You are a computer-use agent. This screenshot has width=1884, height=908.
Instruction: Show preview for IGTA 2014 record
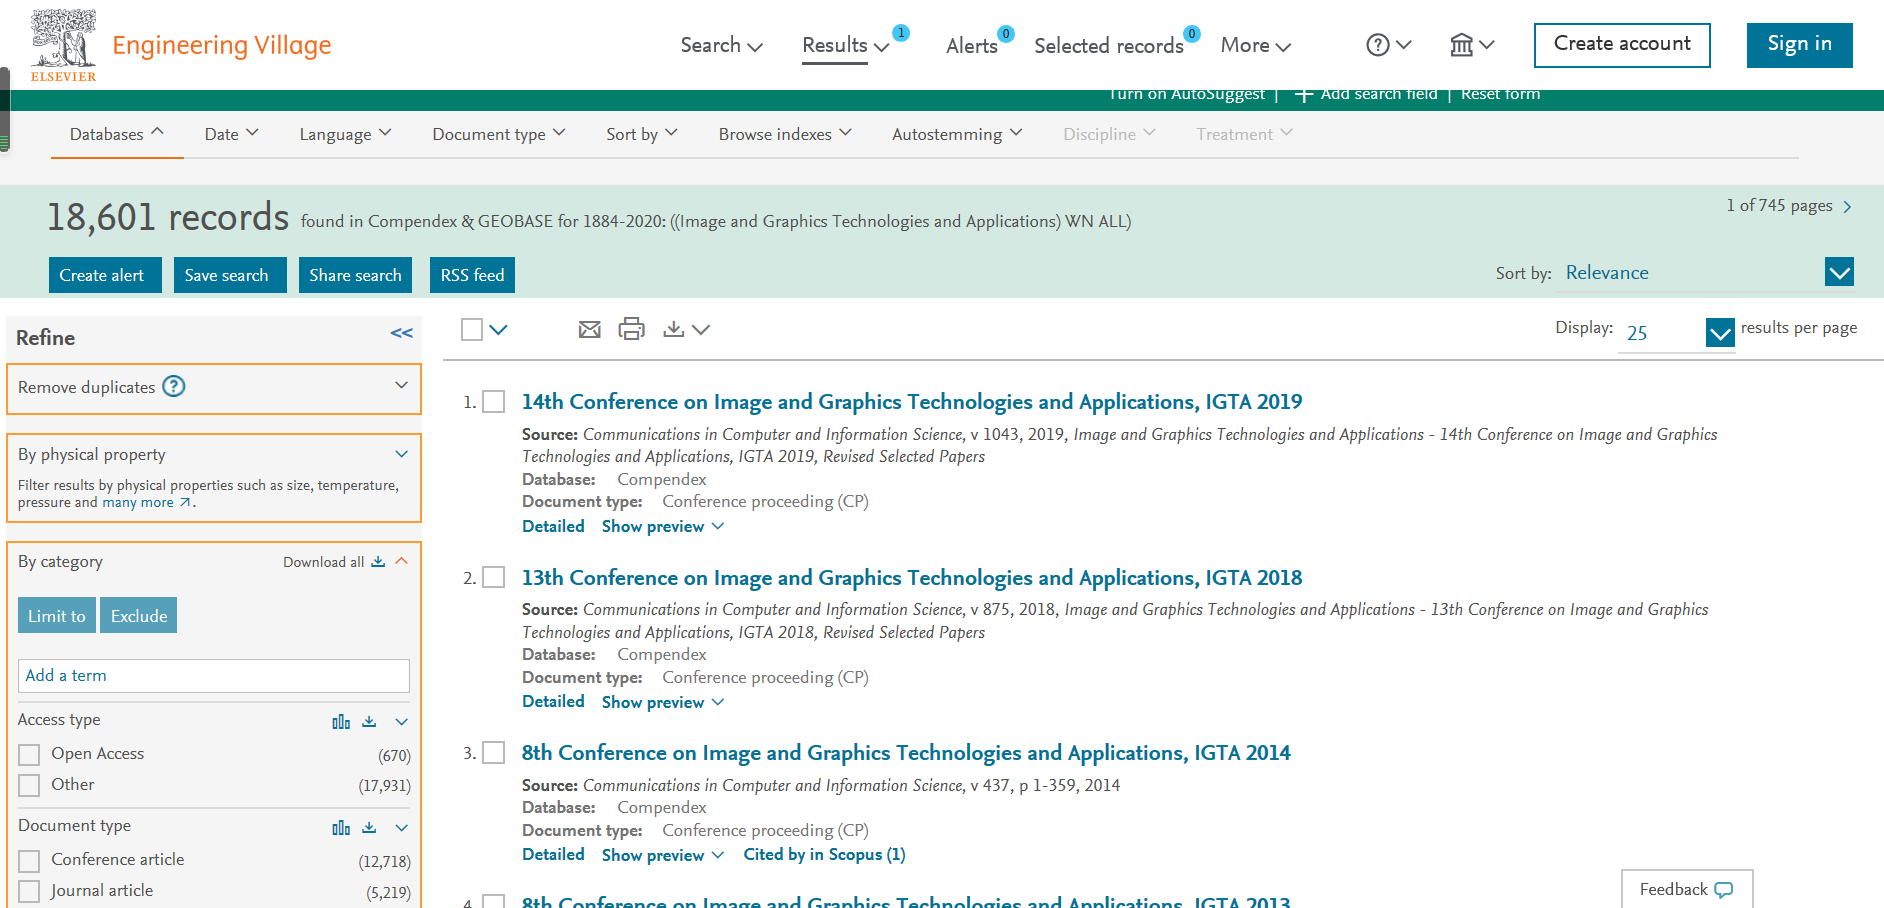coord(662,855)
